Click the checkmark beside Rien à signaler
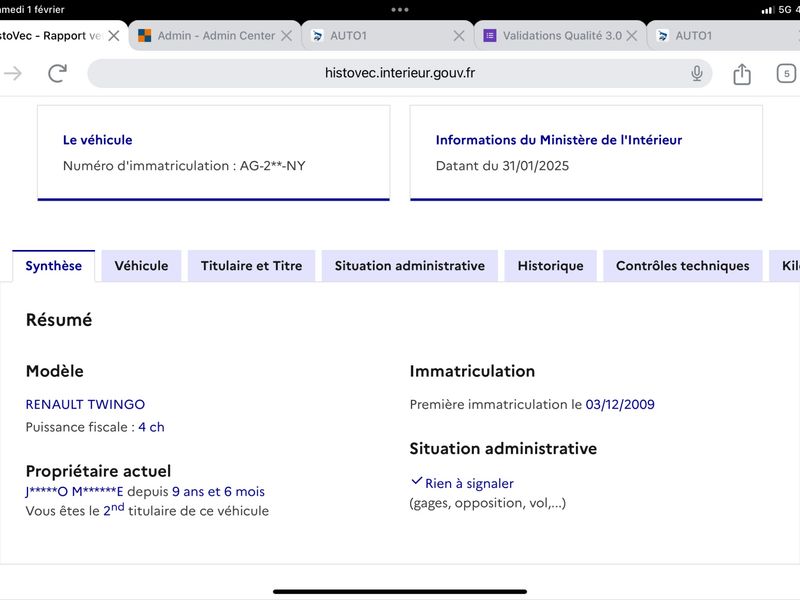800x600 pixels. pyautogui.click(x=416, y=481)
